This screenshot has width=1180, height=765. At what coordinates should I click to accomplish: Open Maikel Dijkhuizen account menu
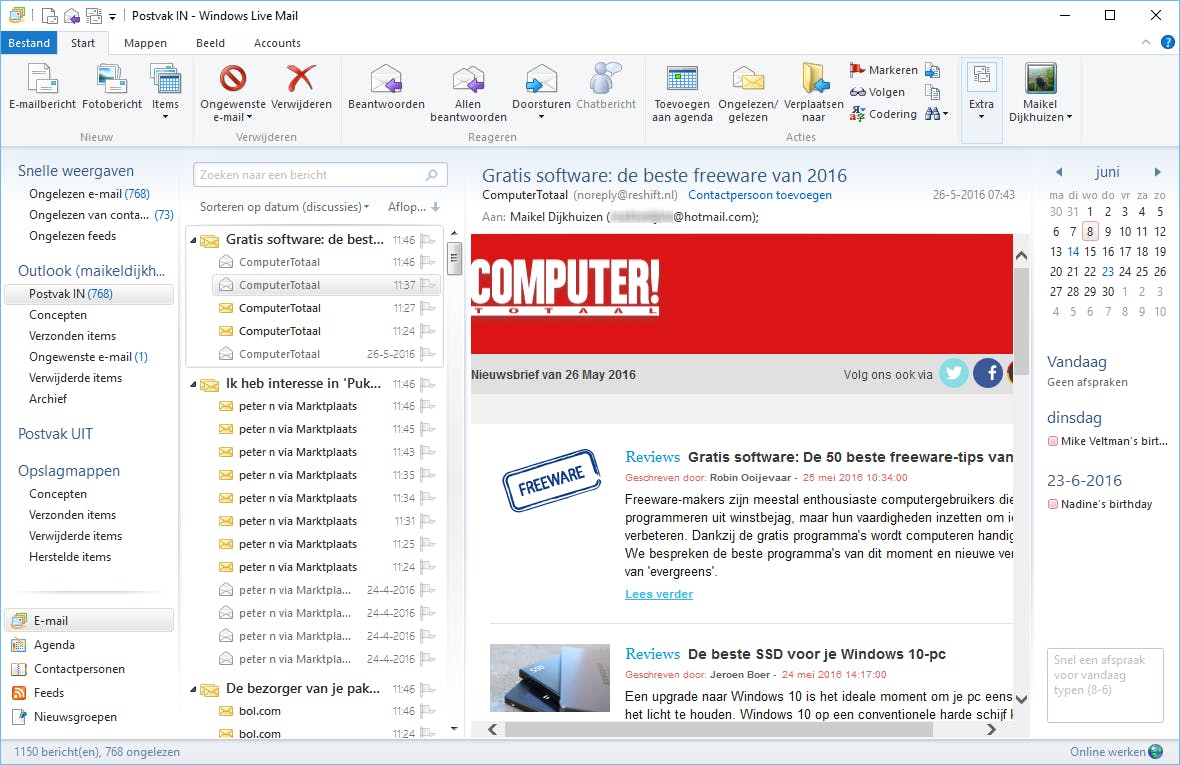point(1040,93)
